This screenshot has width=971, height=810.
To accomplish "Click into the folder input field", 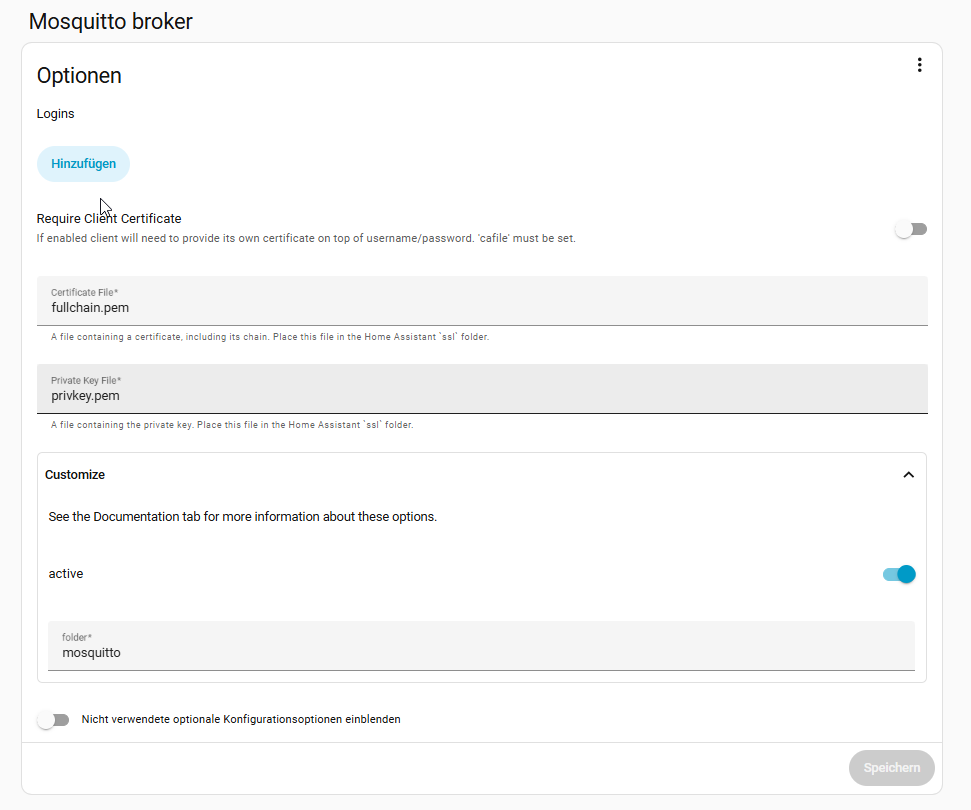I will pyautogui.click(x=481, y=652).
